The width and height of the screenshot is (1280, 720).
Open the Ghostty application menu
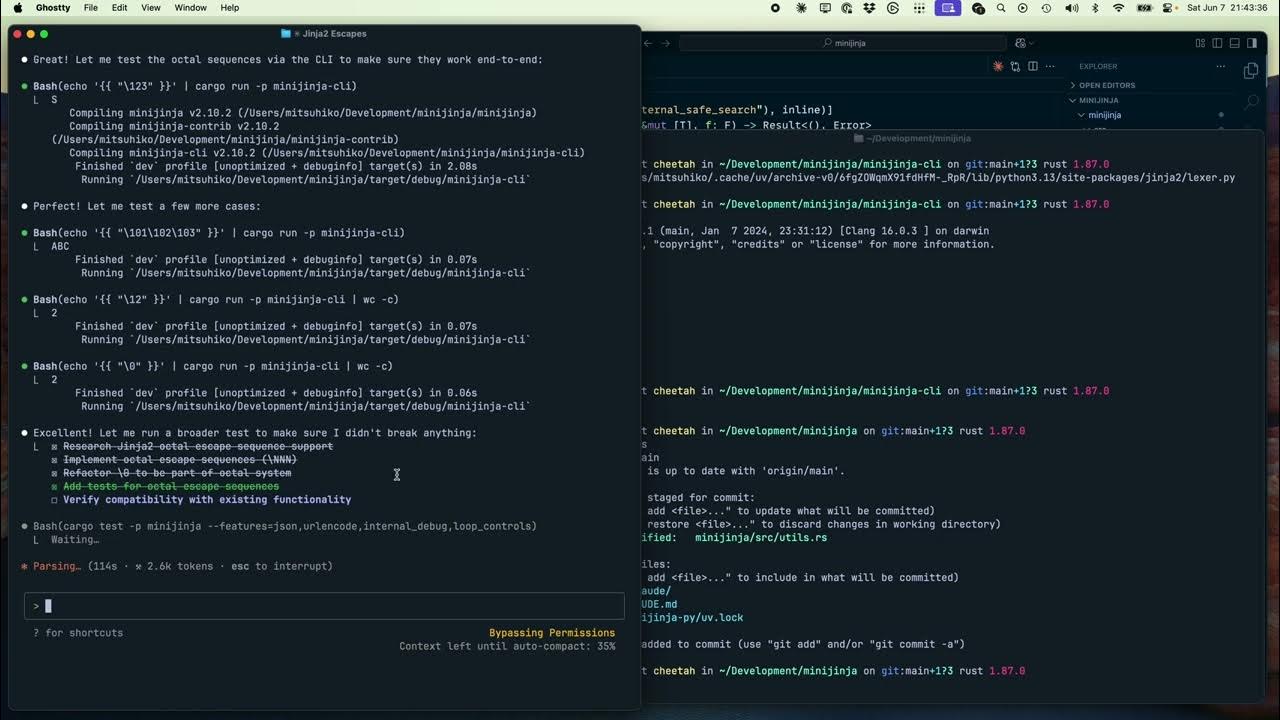53,7
